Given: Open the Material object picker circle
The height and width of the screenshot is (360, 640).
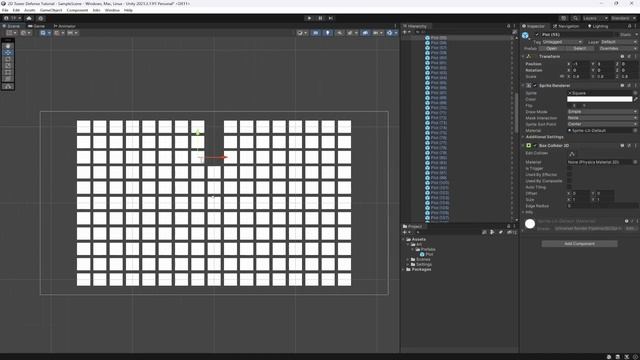Looking at the screenshot, I should click(x=636, y=131).
